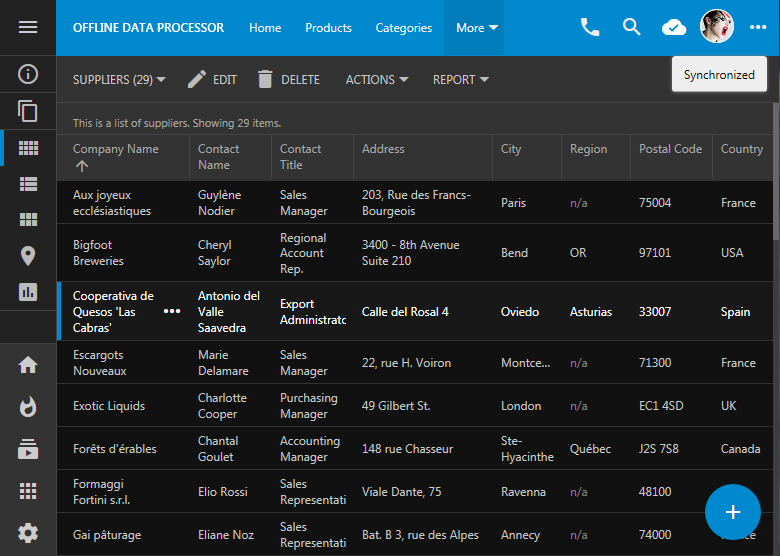Click the cloud synchronized icon

tap(674, 27)
